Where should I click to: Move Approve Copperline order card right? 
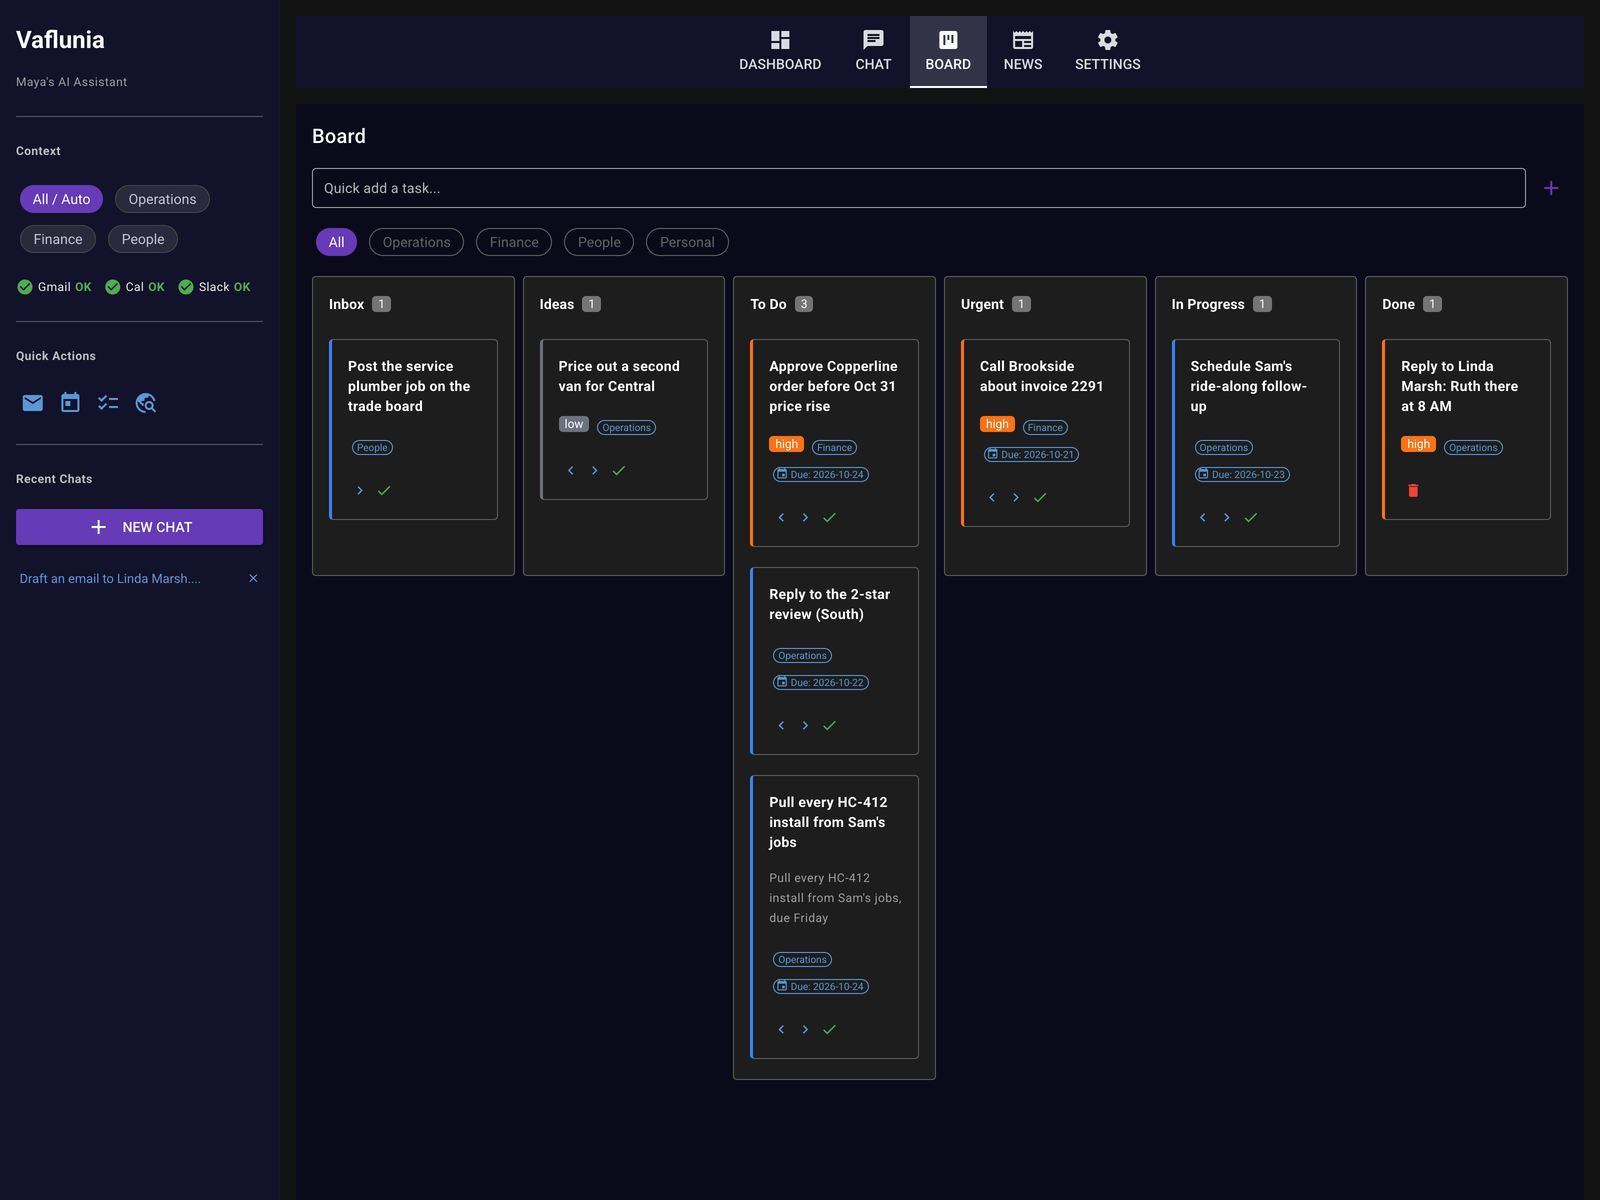[805, 517]
